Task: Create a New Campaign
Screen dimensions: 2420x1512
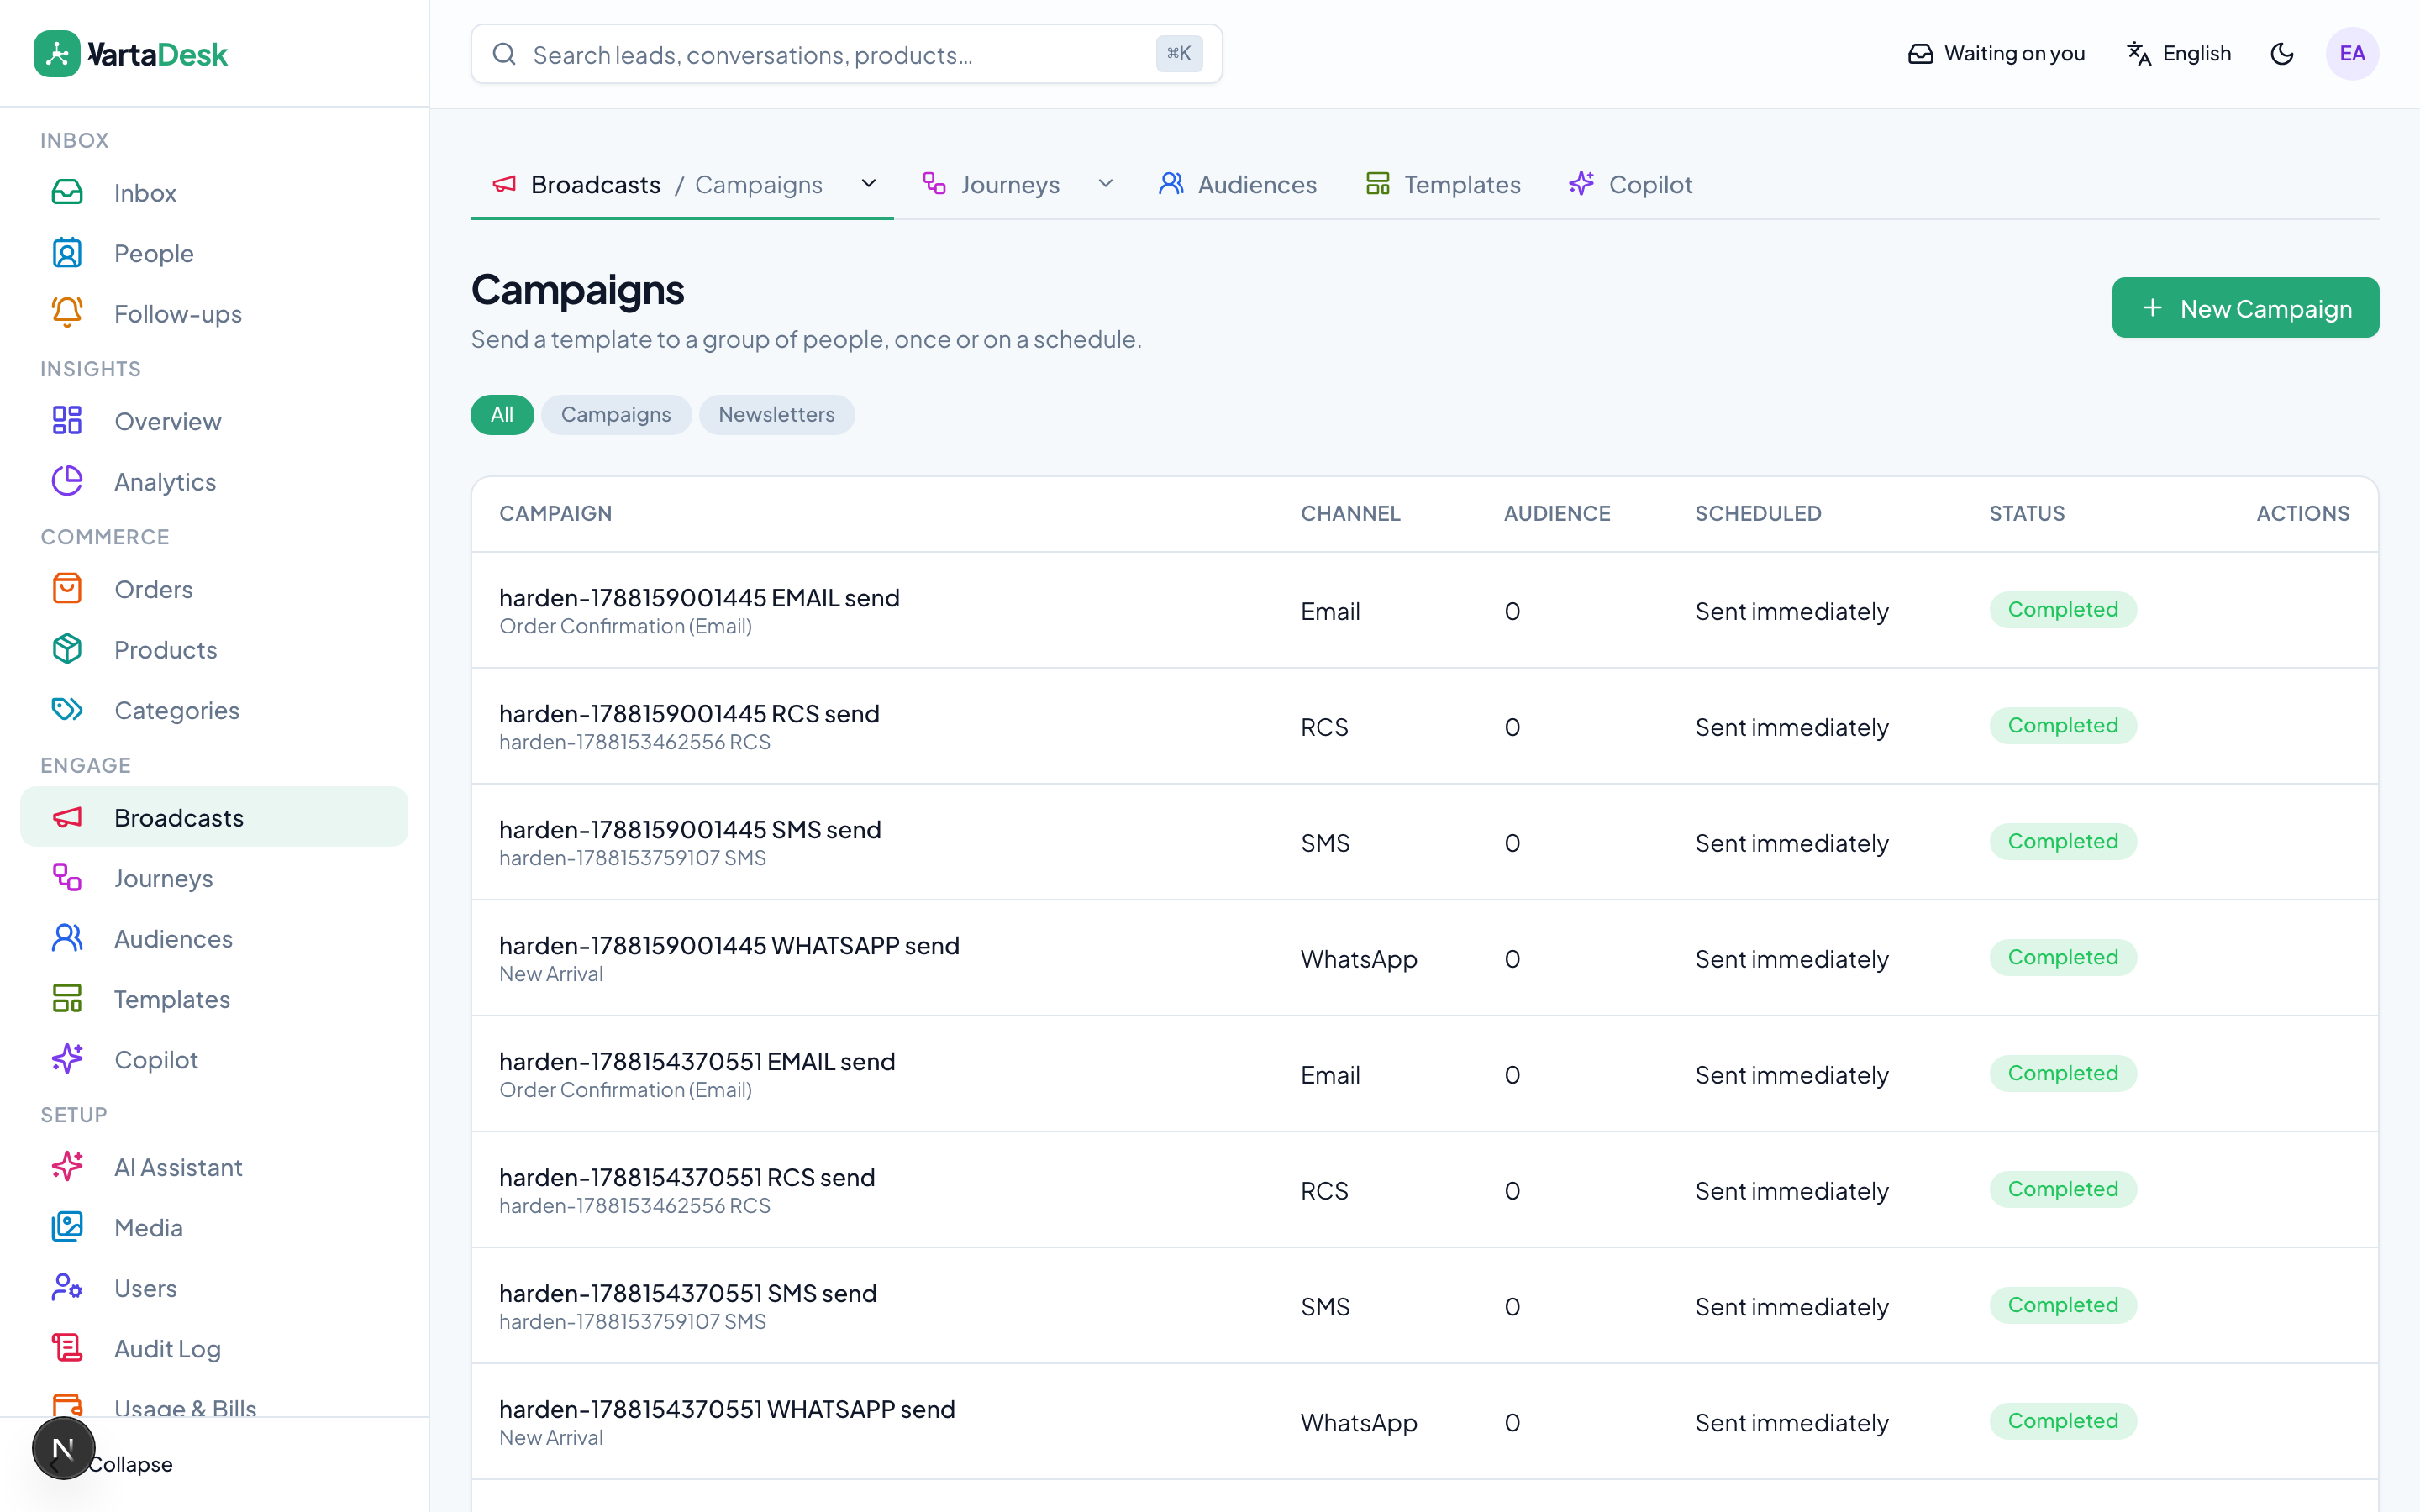Action: 2245,308
